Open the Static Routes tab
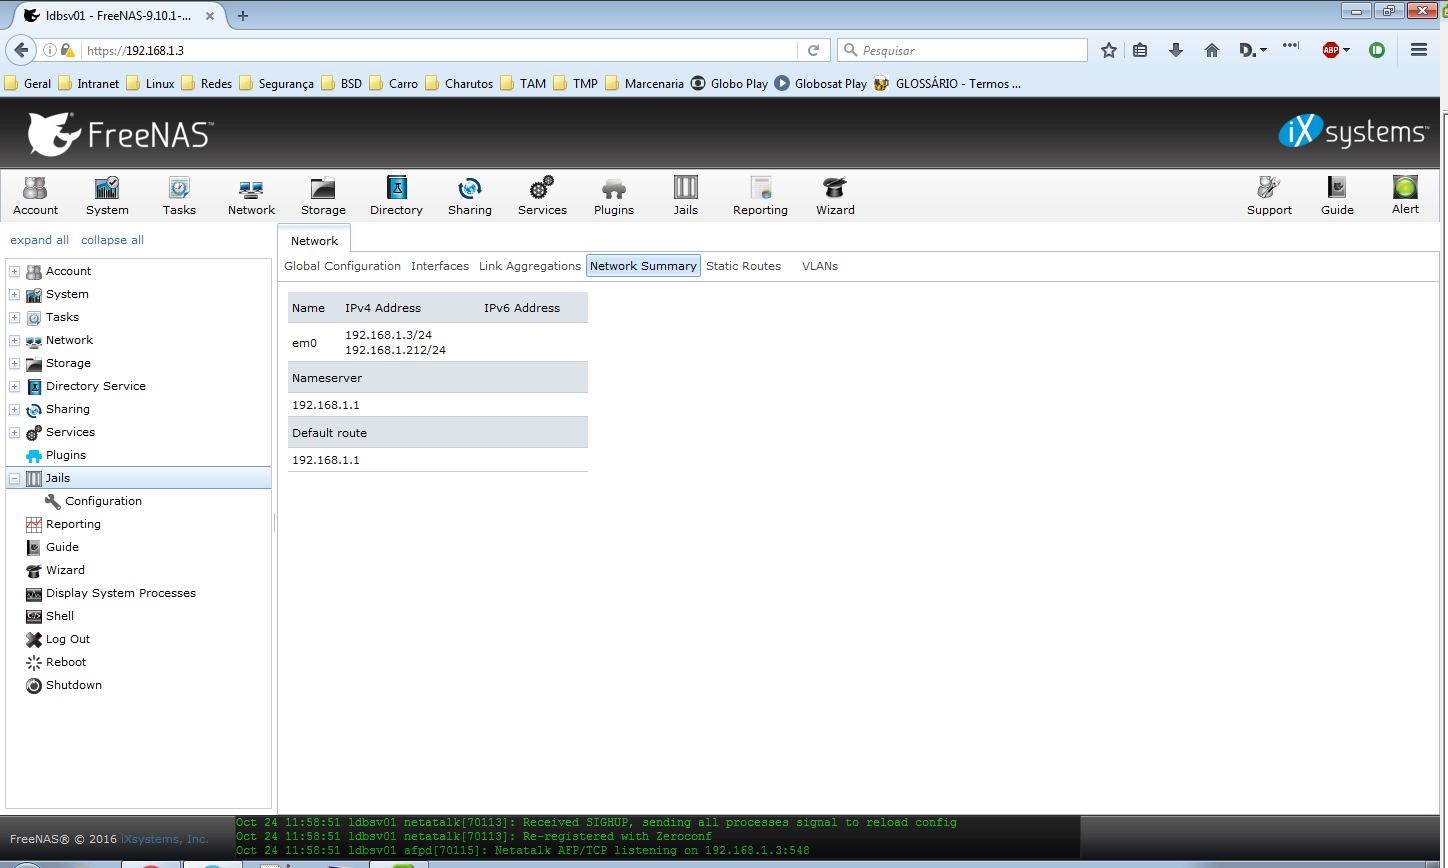 click(x=743, y=266)
